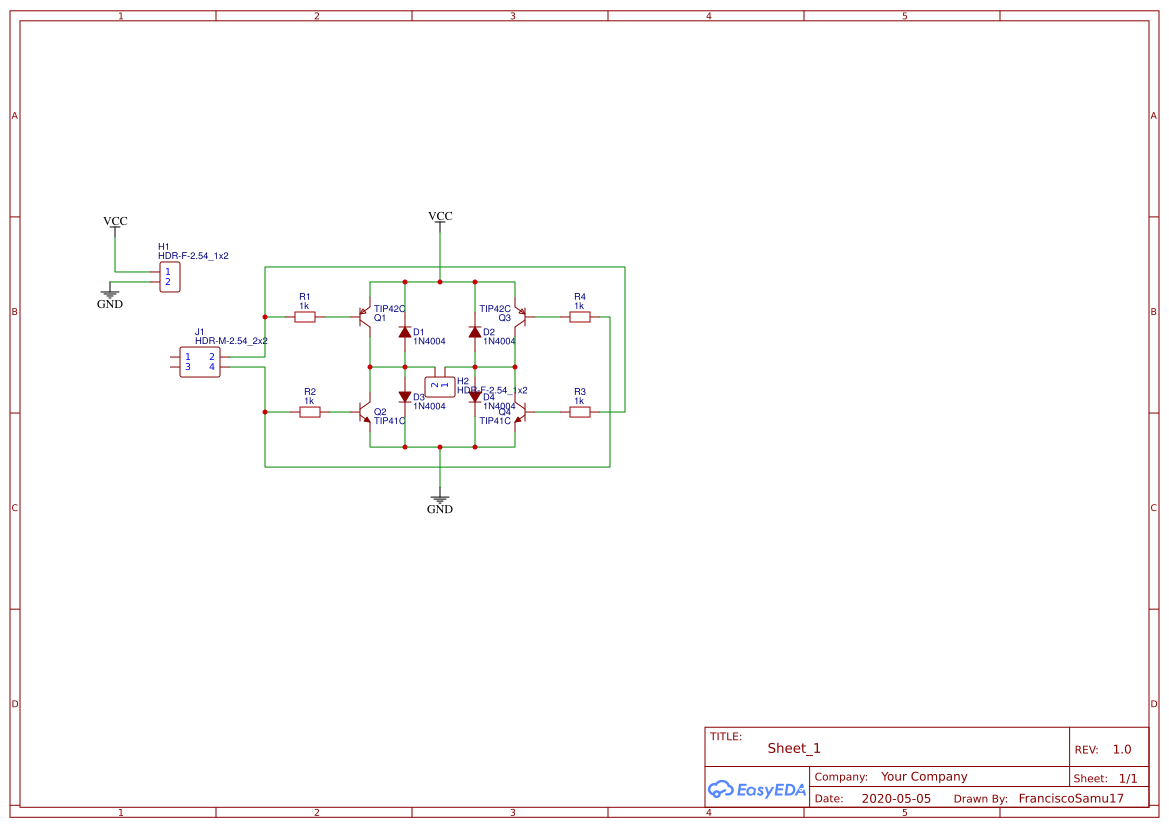Select diode D3 symbol
The height and width of the screenshot is (828, 1169).
point(405,397)
